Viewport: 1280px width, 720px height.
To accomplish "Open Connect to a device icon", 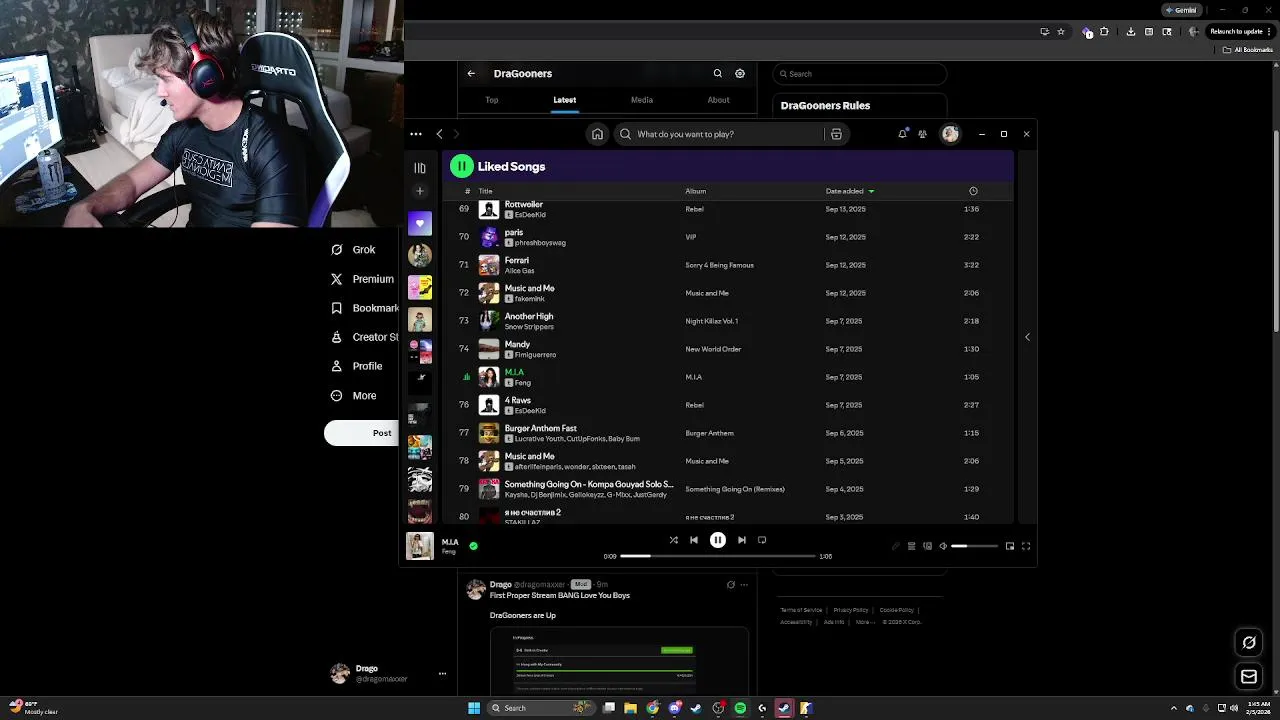I will 927,546.
